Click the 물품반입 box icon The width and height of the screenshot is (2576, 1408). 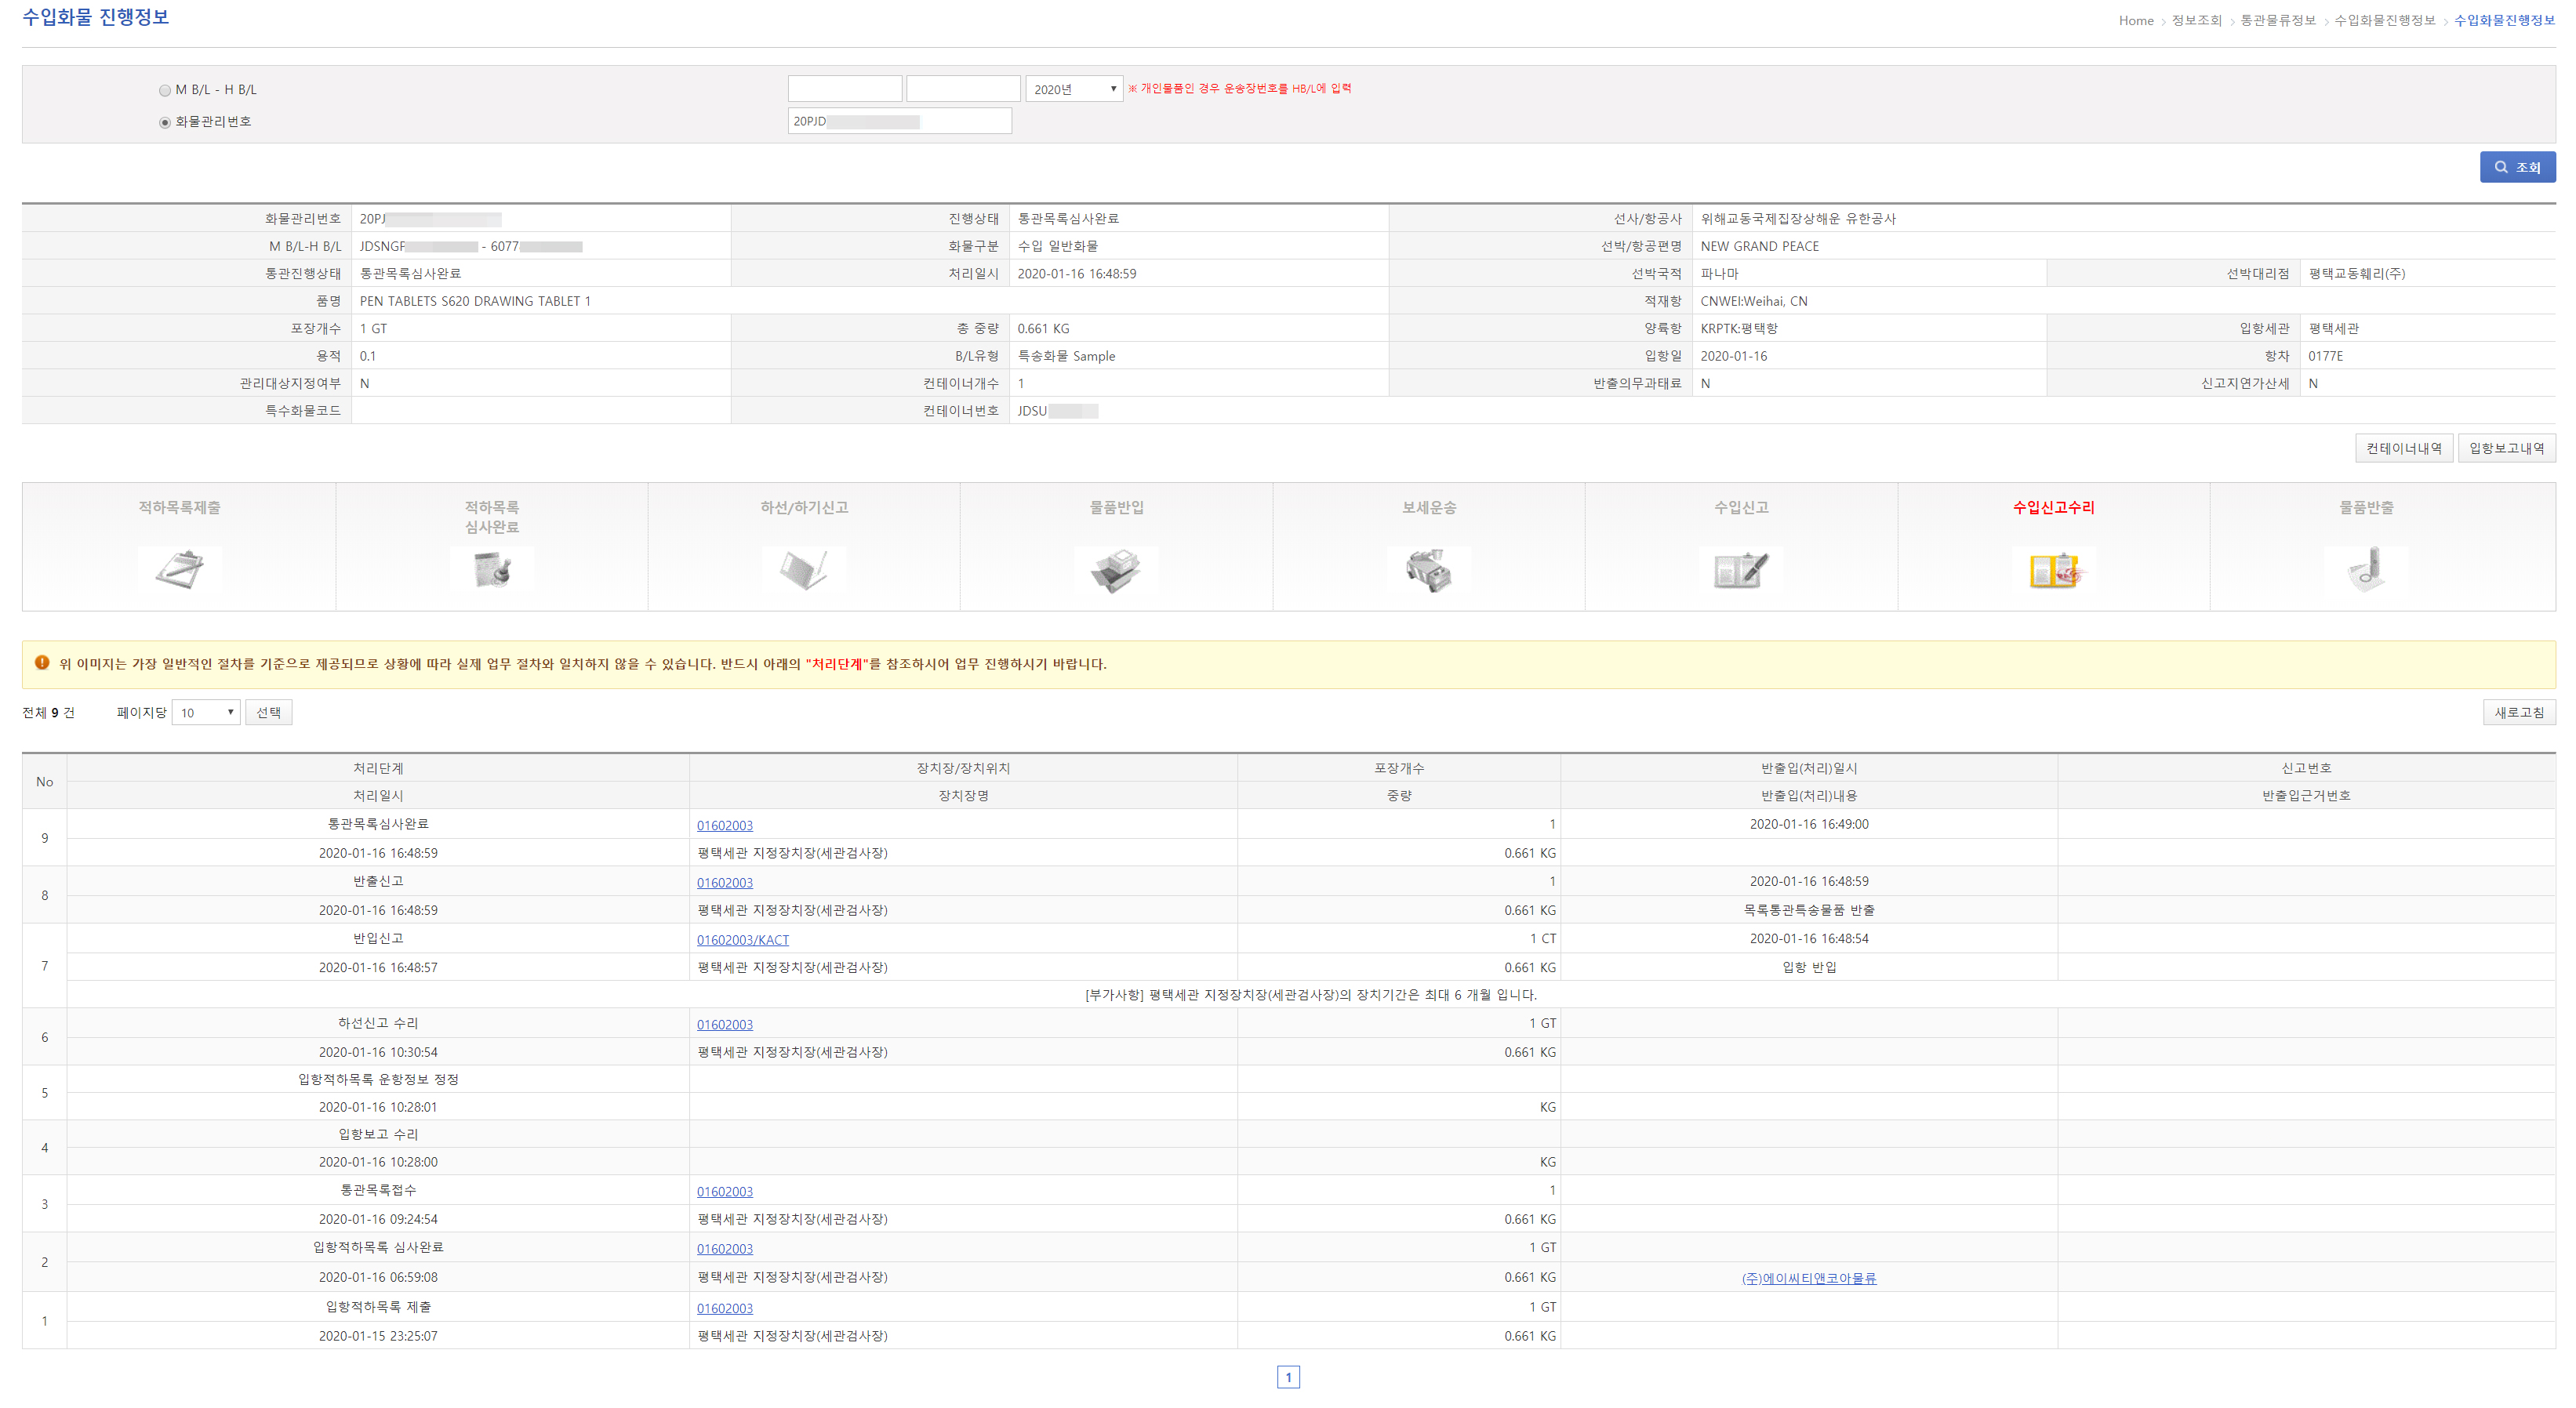pos(1116,570)
